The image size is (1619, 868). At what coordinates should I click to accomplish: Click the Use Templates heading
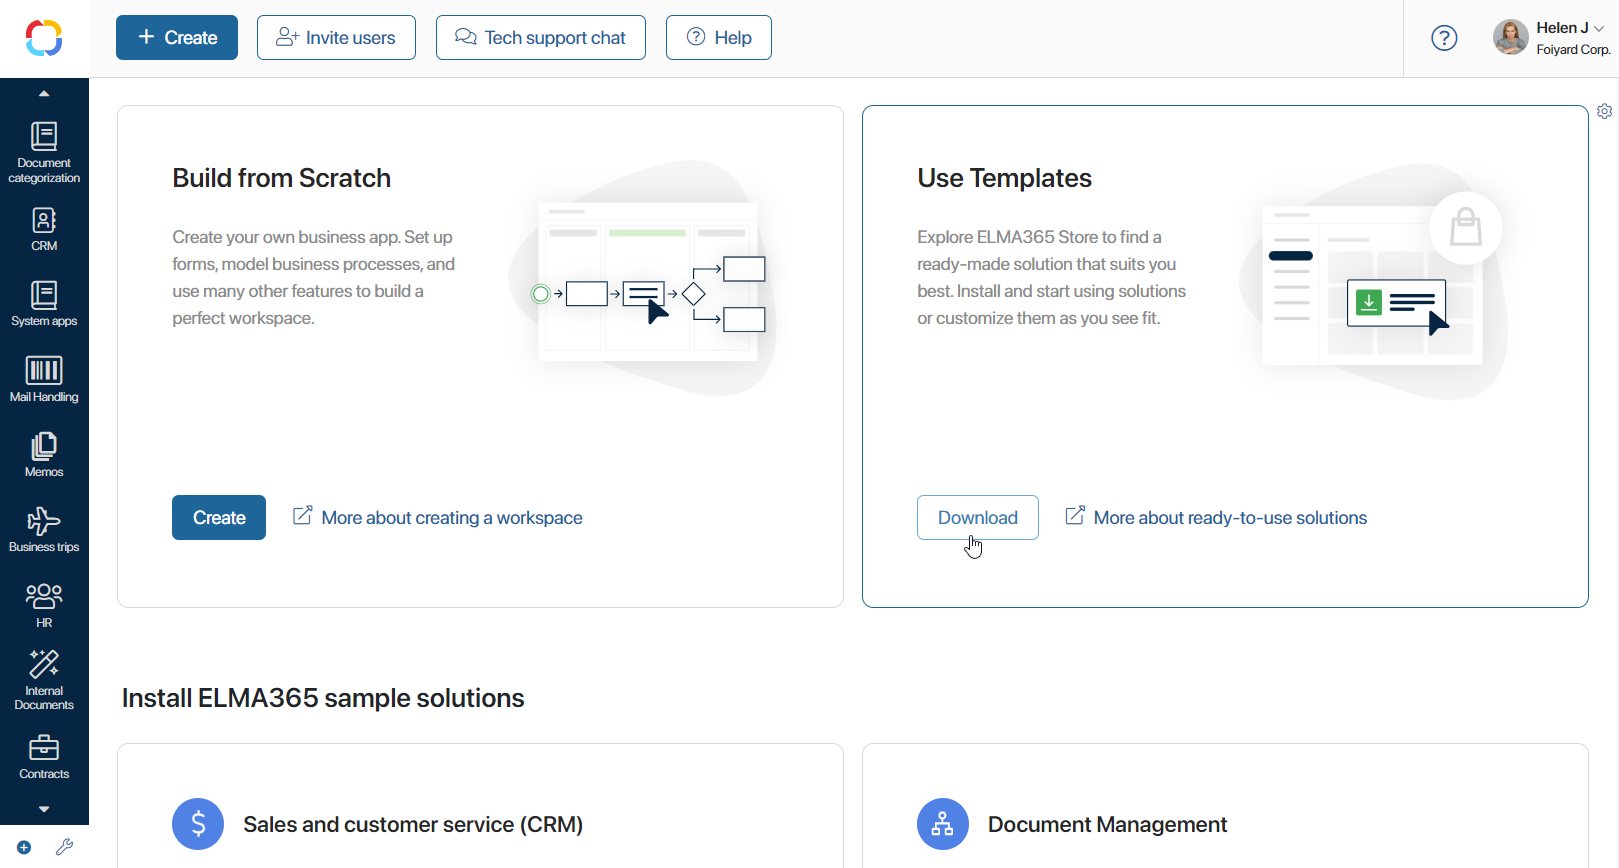pos(1004,178)
